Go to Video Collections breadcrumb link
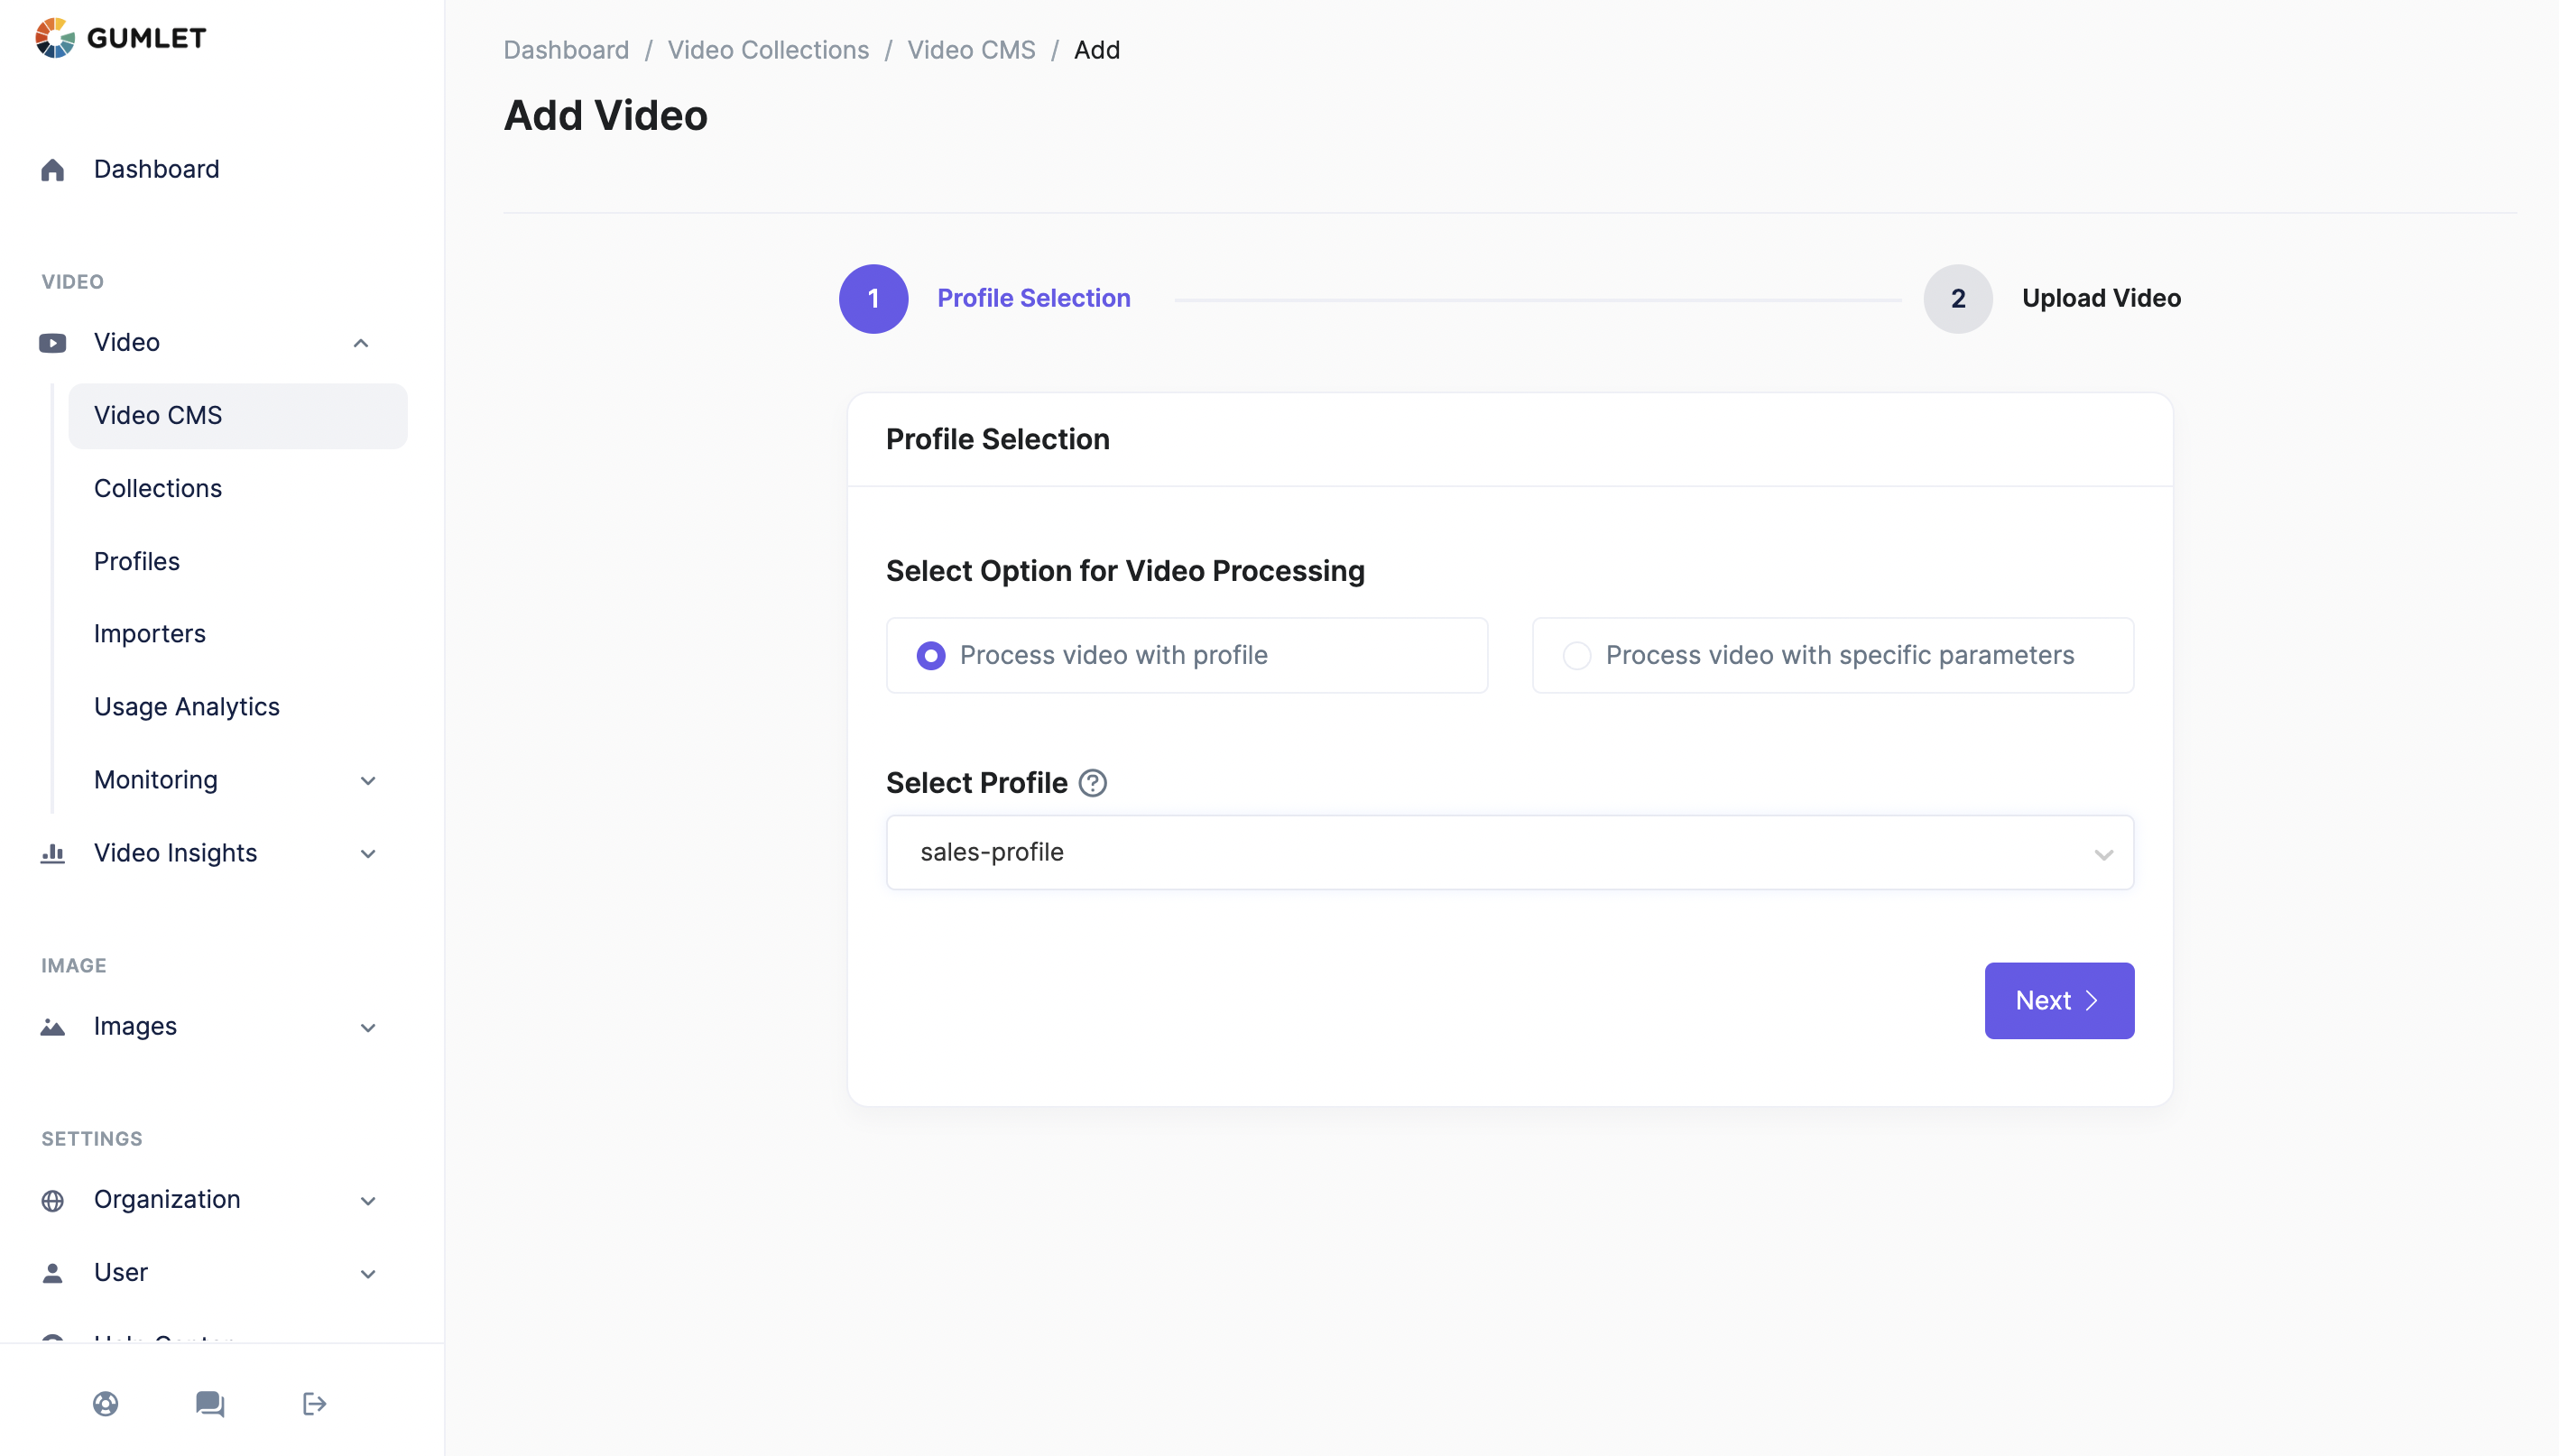2559x1456 pixels. [x=768, y=50]
